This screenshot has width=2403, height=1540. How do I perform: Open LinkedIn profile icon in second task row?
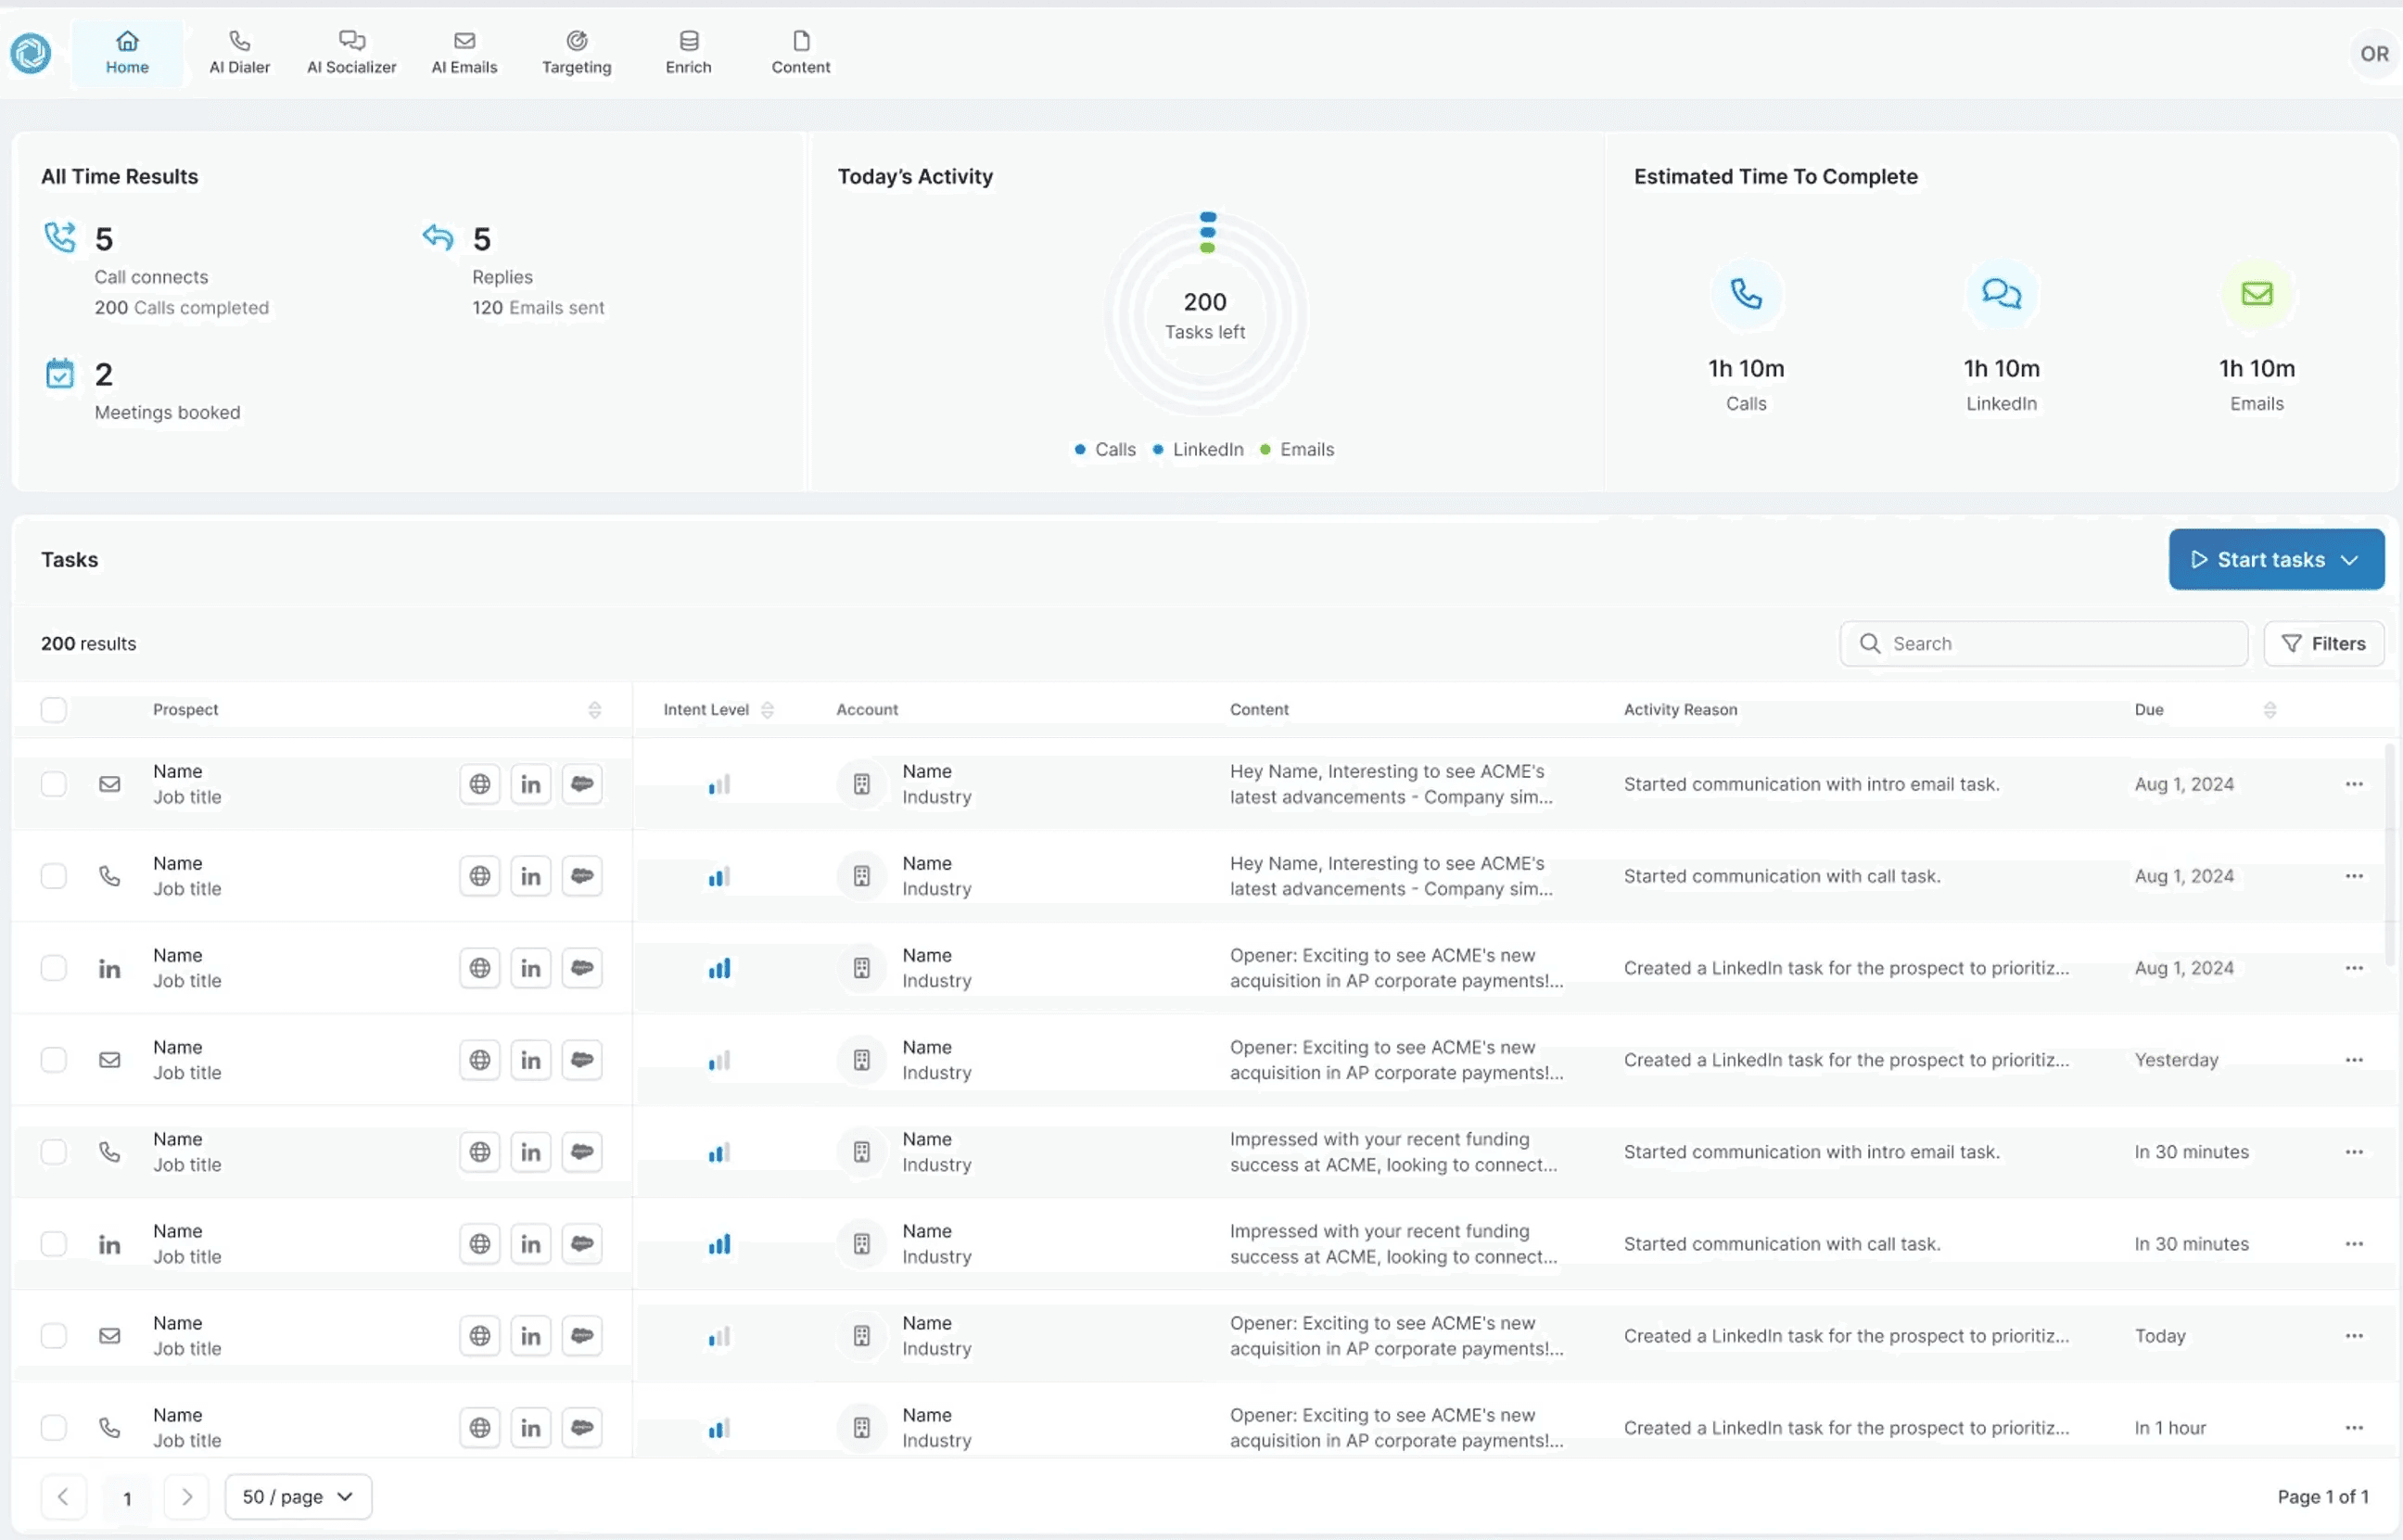pyautogui.click(x=531, y=876)
